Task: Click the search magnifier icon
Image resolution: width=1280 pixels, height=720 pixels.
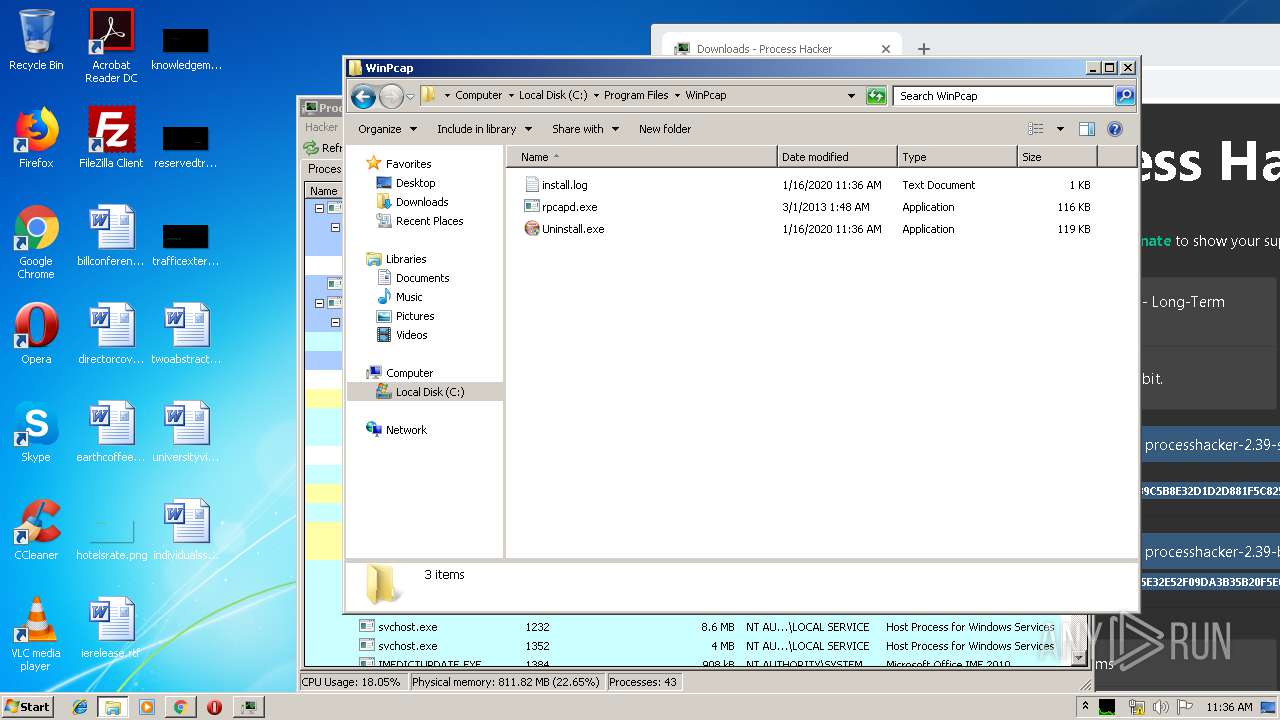Action: click(x=1125, y=96)
